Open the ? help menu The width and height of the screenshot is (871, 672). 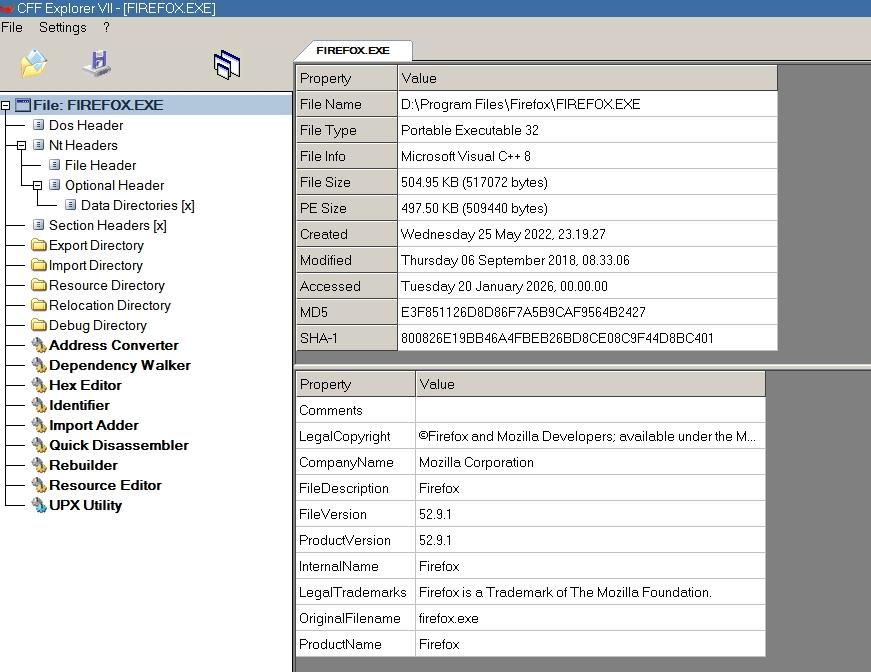(107, 27)
